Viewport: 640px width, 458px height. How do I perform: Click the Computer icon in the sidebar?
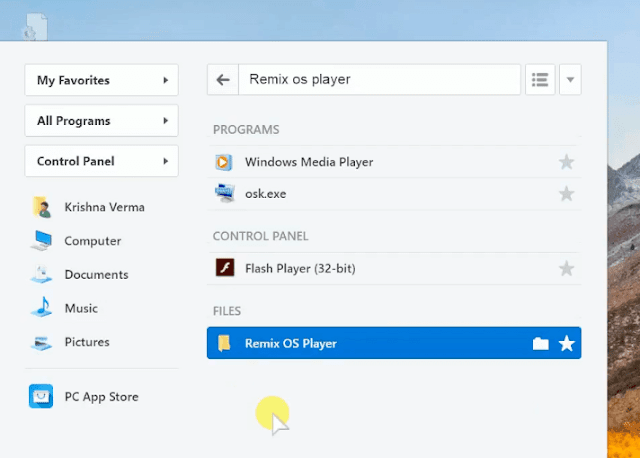(42, 240)
